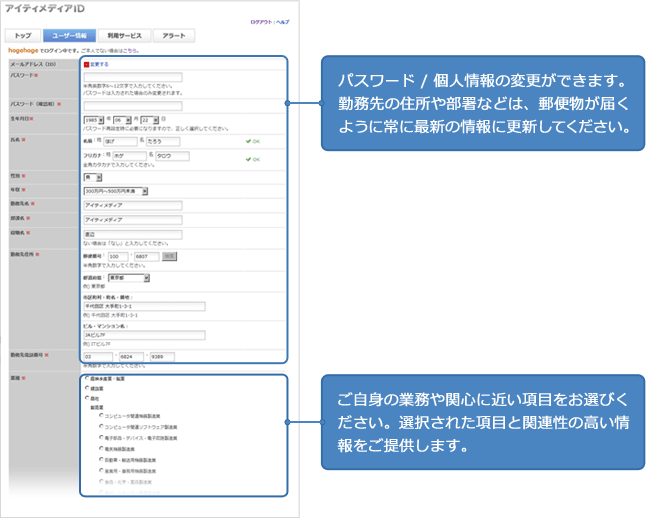Click the postal code field containing 6807
The width and height of the screenshot is (650, 518).
pyautogui.click(x=147, y=257)
